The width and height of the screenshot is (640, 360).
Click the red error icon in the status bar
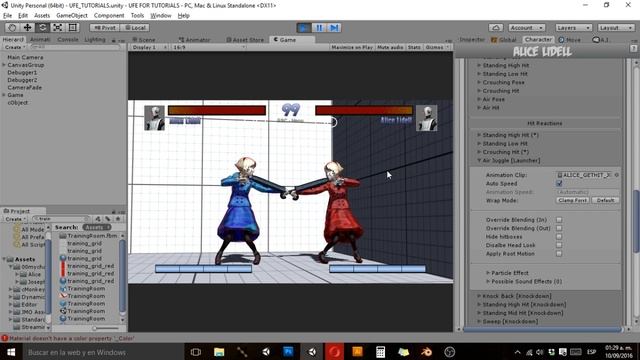coord(4,338)
